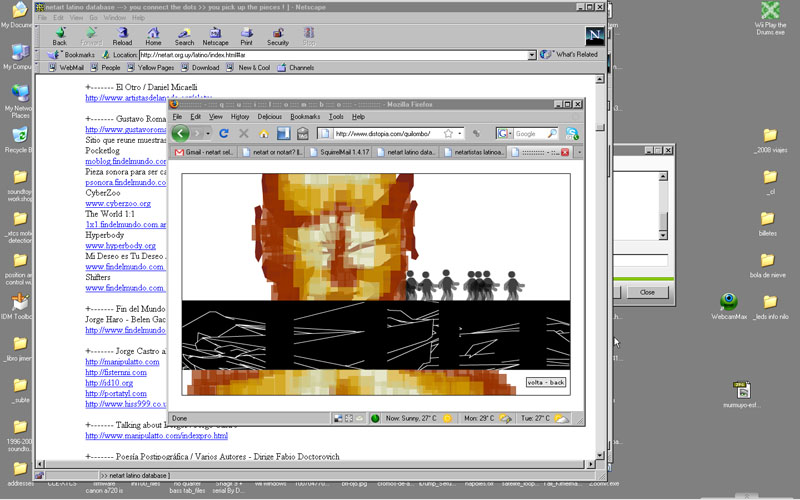Click the Firefox green Back arrow button
Viewport: 800px width, 500px height.
click(x=180, y=133)
